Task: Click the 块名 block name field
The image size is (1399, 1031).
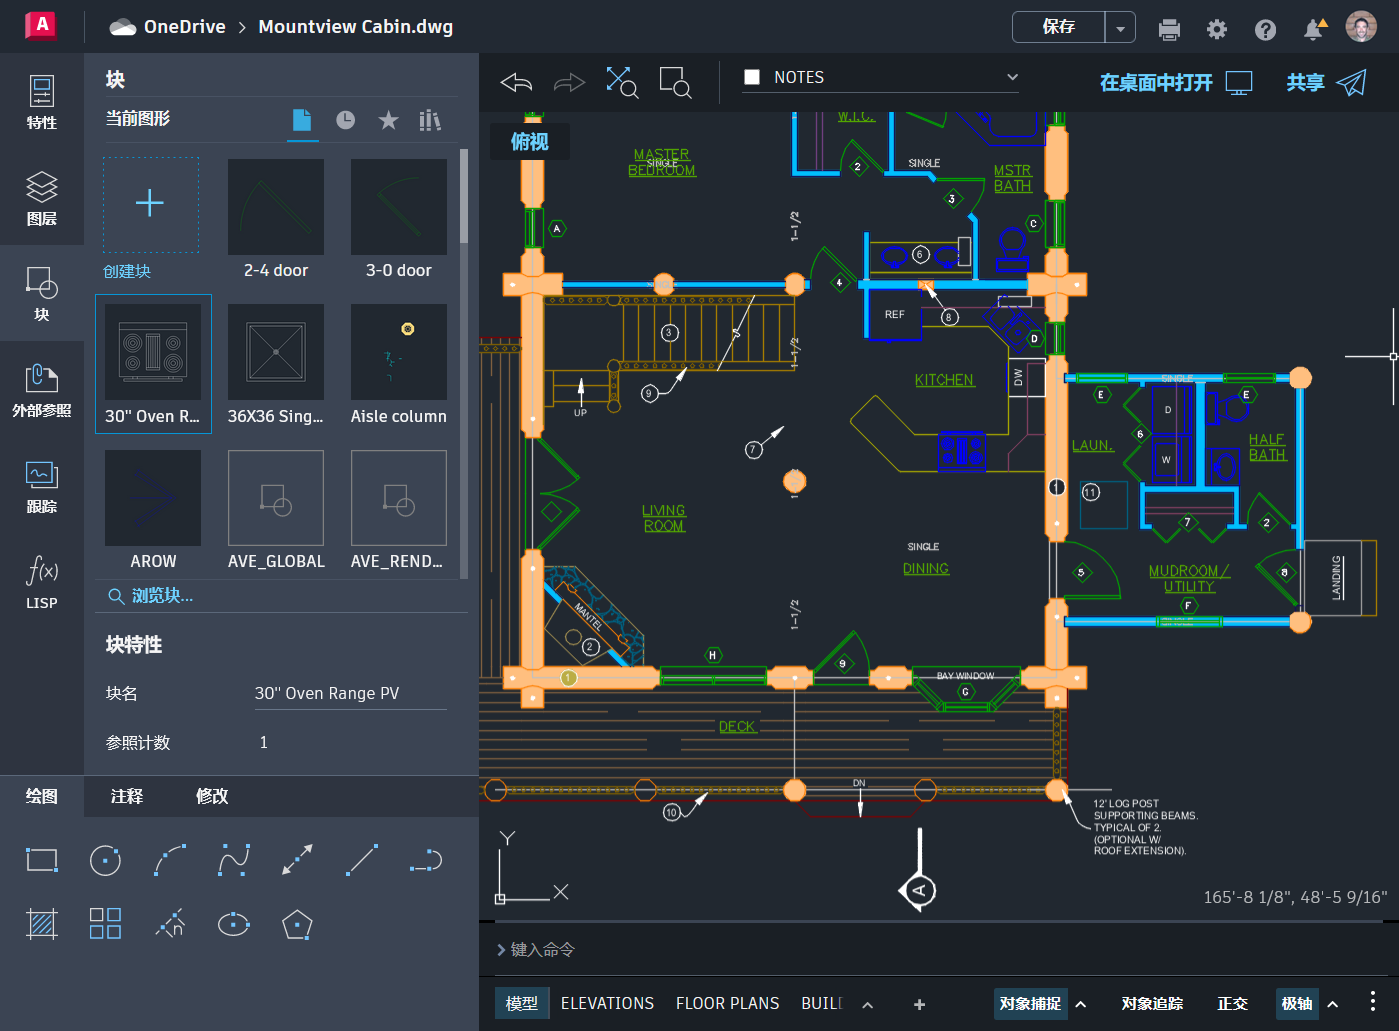Action: point(350,693)
